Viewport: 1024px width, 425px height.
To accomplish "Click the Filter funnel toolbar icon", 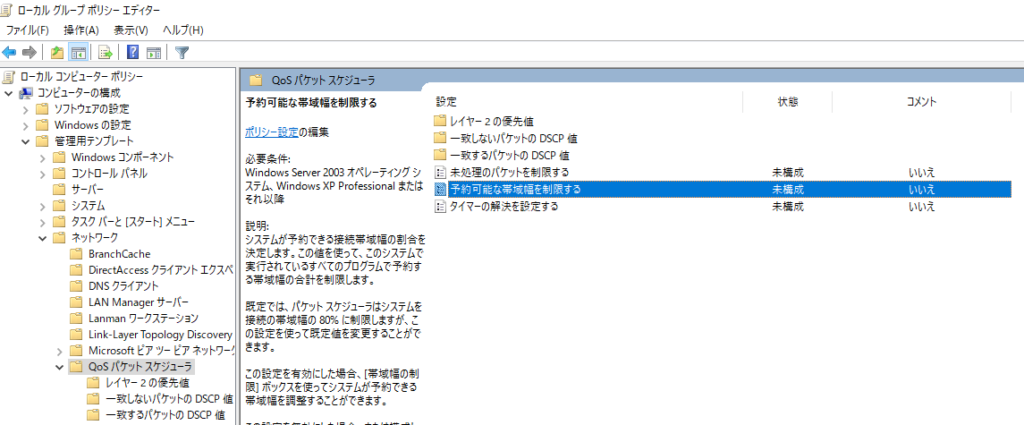I will (x=182, y=52).
